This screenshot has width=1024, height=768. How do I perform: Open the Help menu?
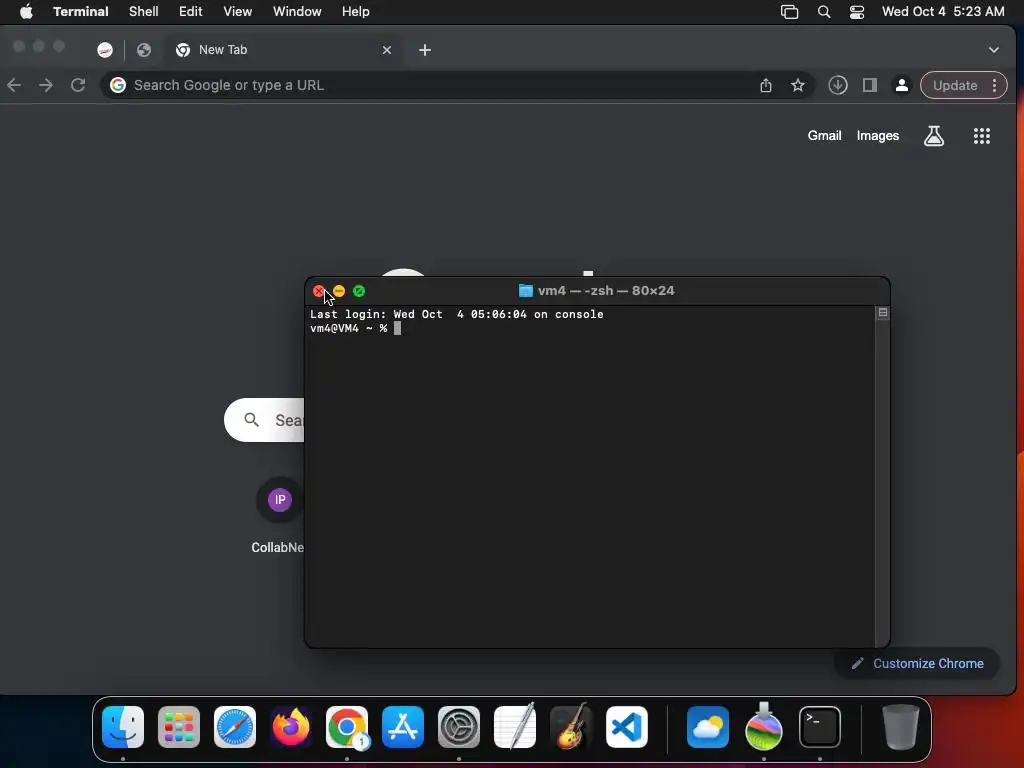[x=356, y=12]
